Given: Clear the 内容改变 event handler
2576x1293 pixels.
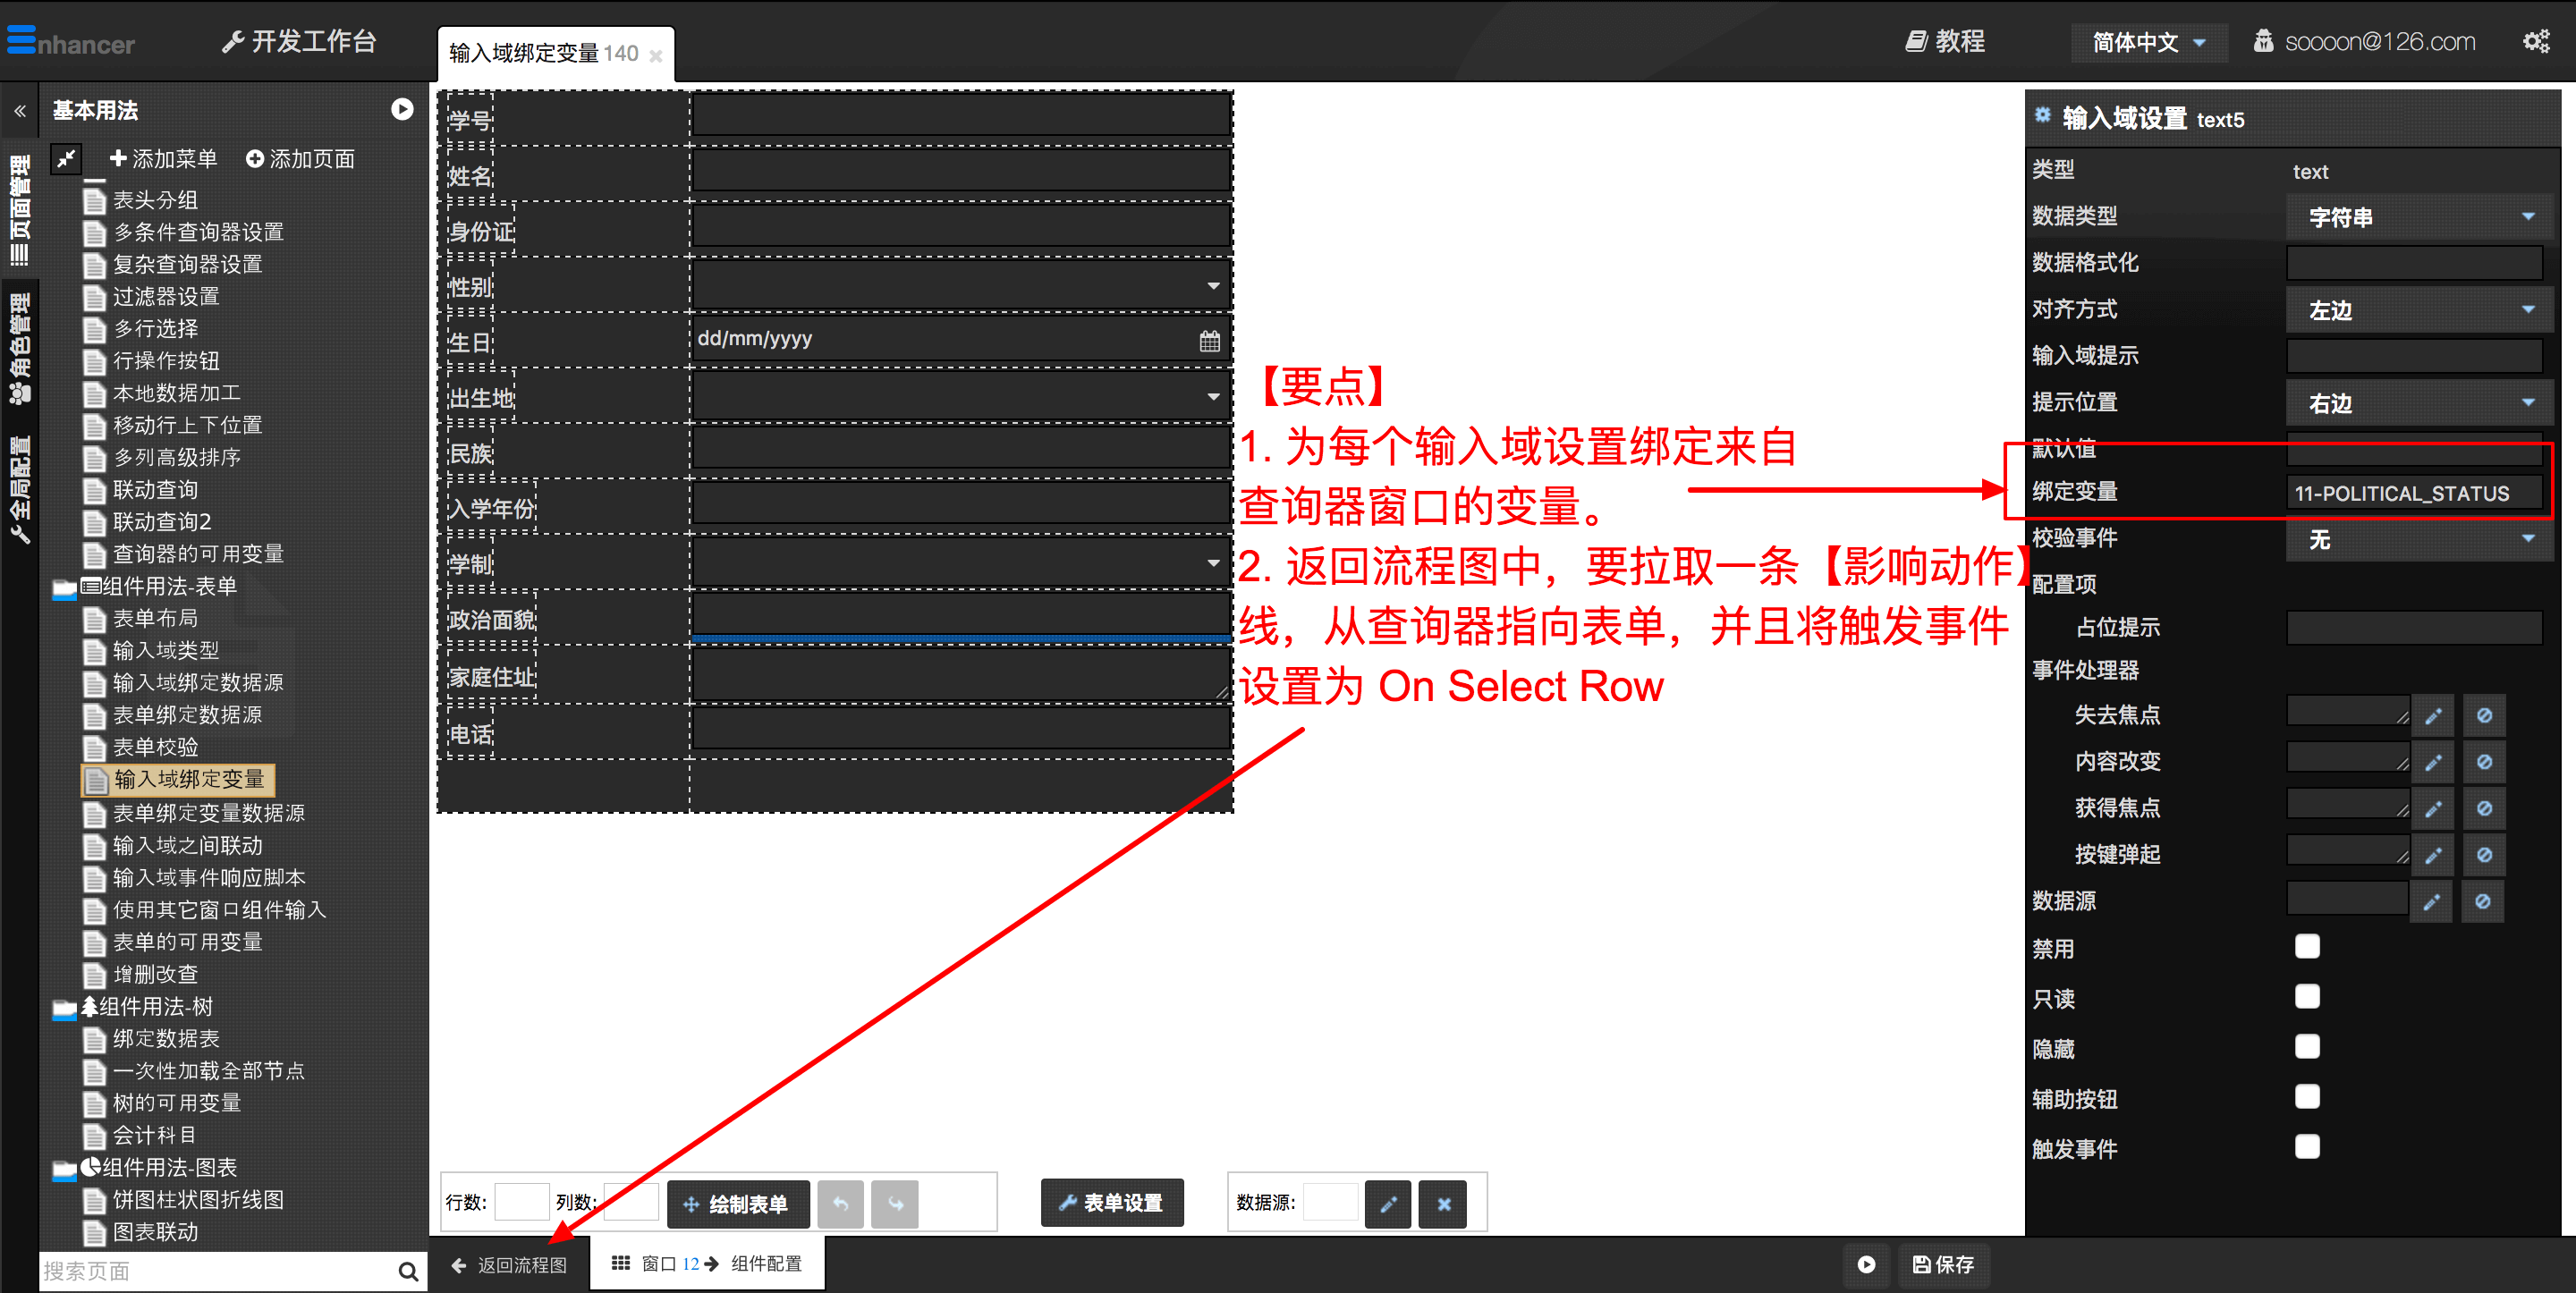Looking at the screenshot, I should [2483, 763].
